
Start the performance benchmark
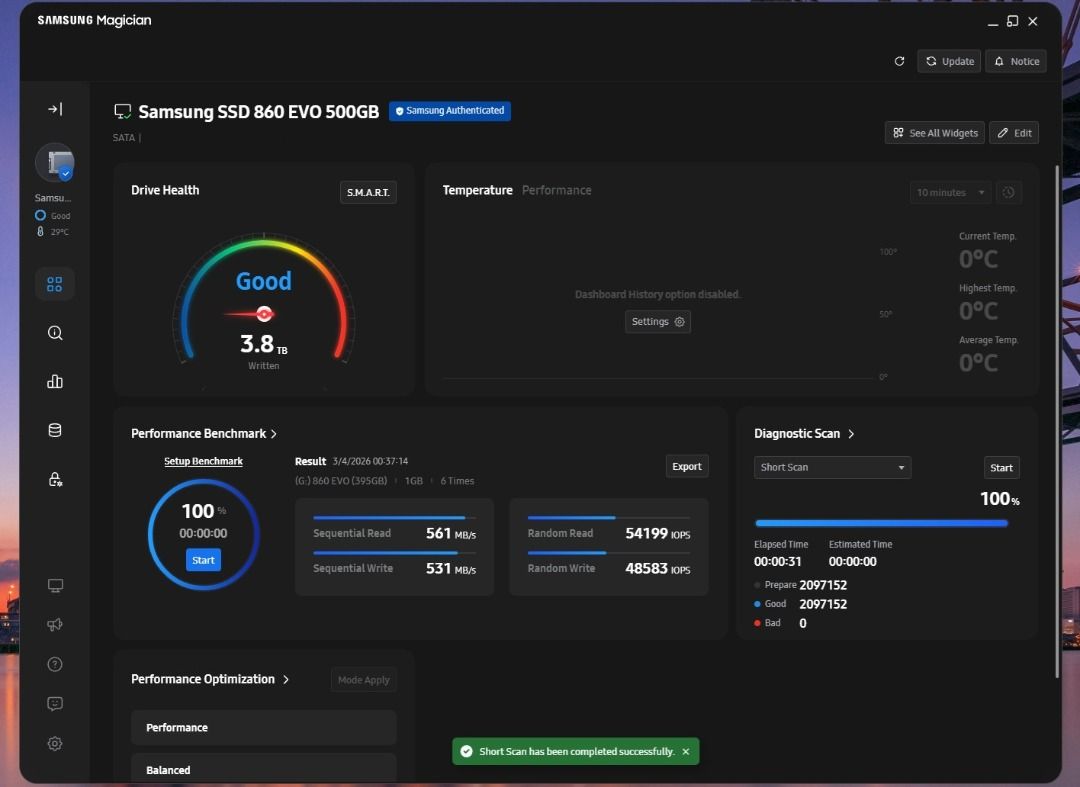point(203,560)
